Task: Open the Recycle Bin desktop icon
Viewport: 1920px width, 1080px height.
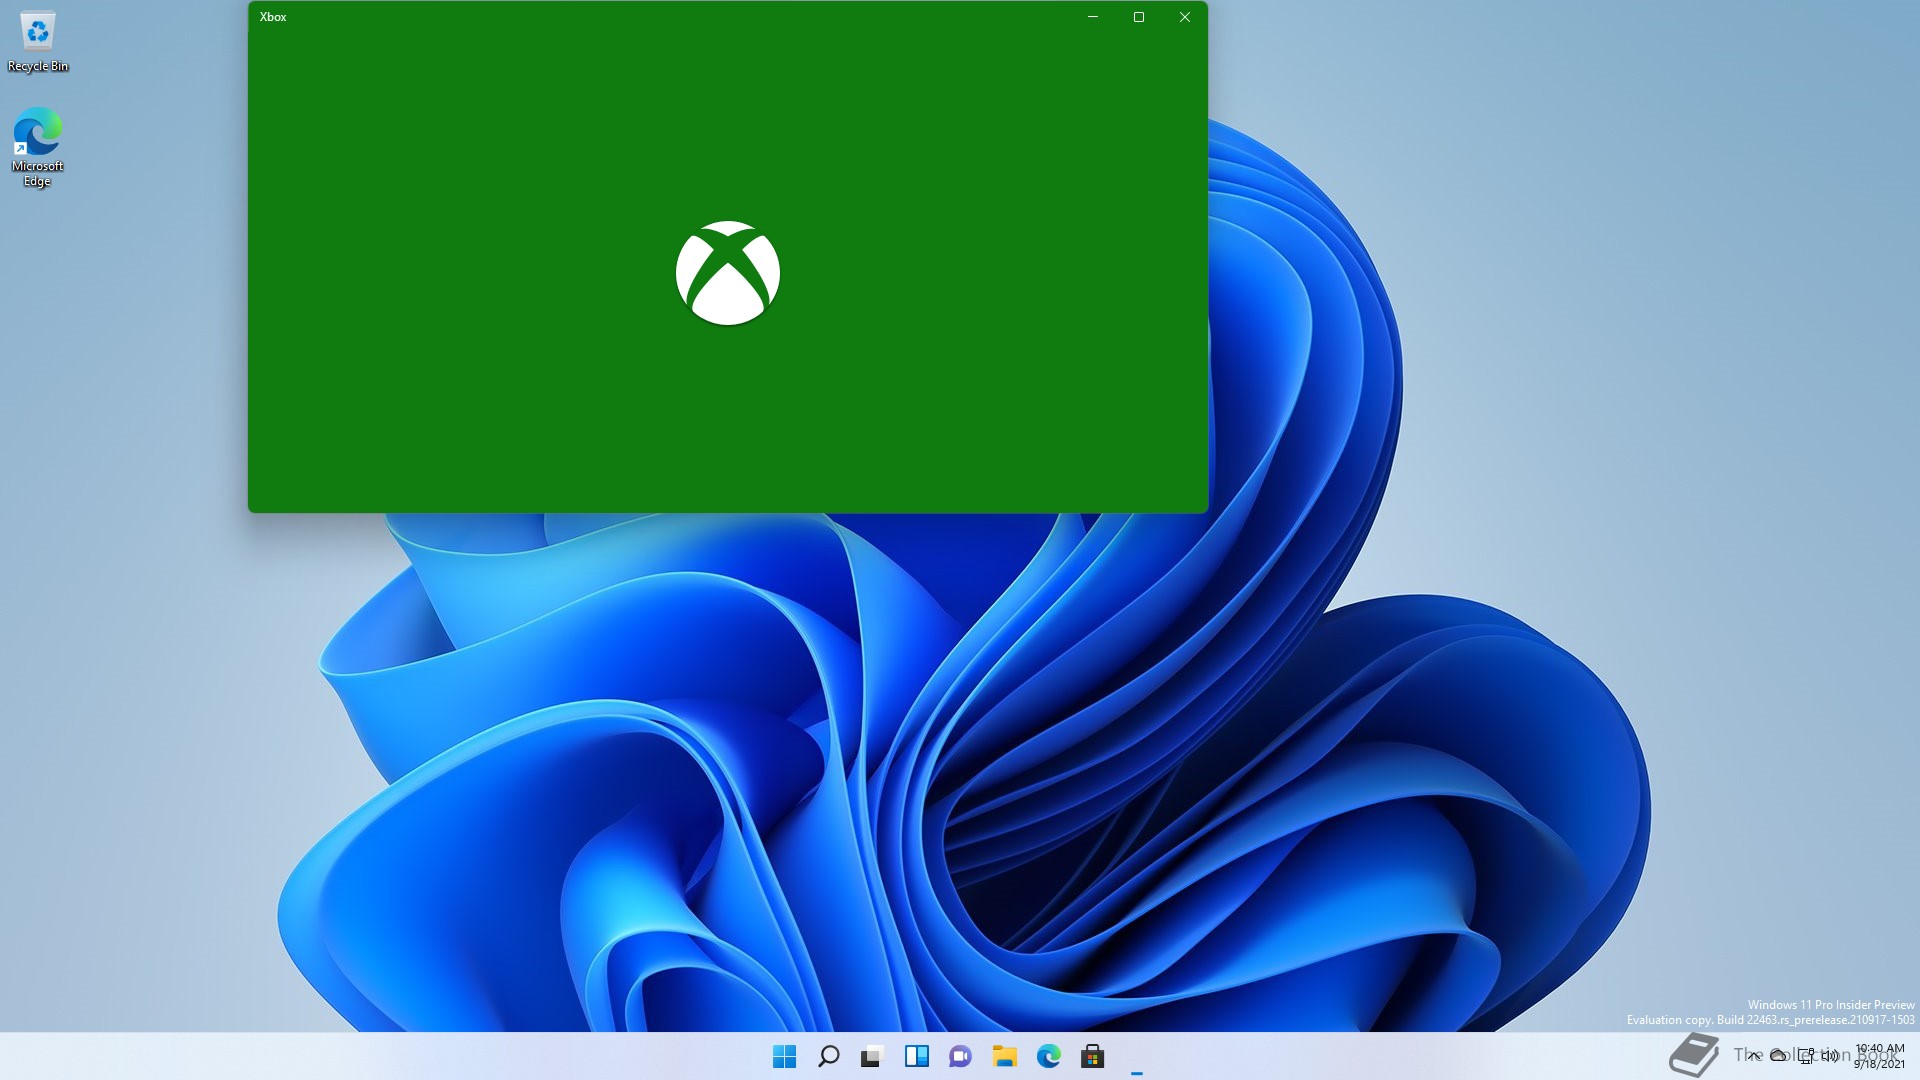Action: coord(38,42)
